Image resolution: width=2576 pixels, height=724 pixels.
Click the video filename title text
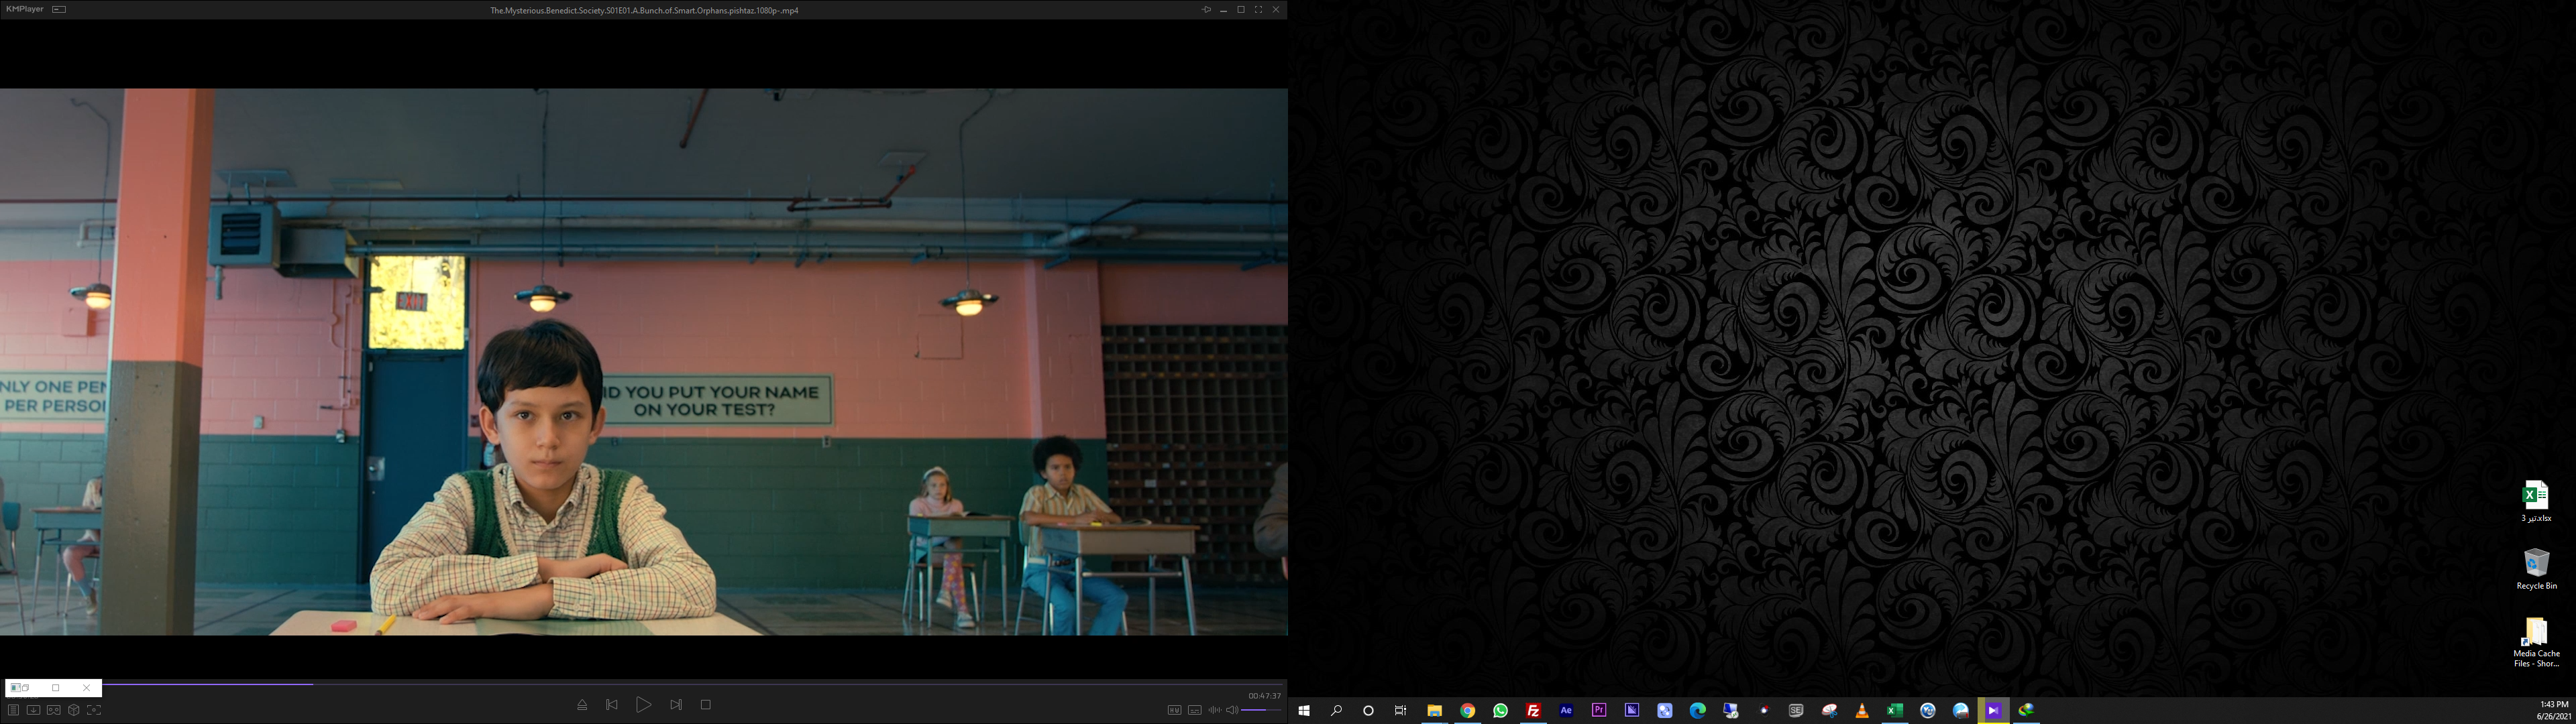tap(644, 10)
